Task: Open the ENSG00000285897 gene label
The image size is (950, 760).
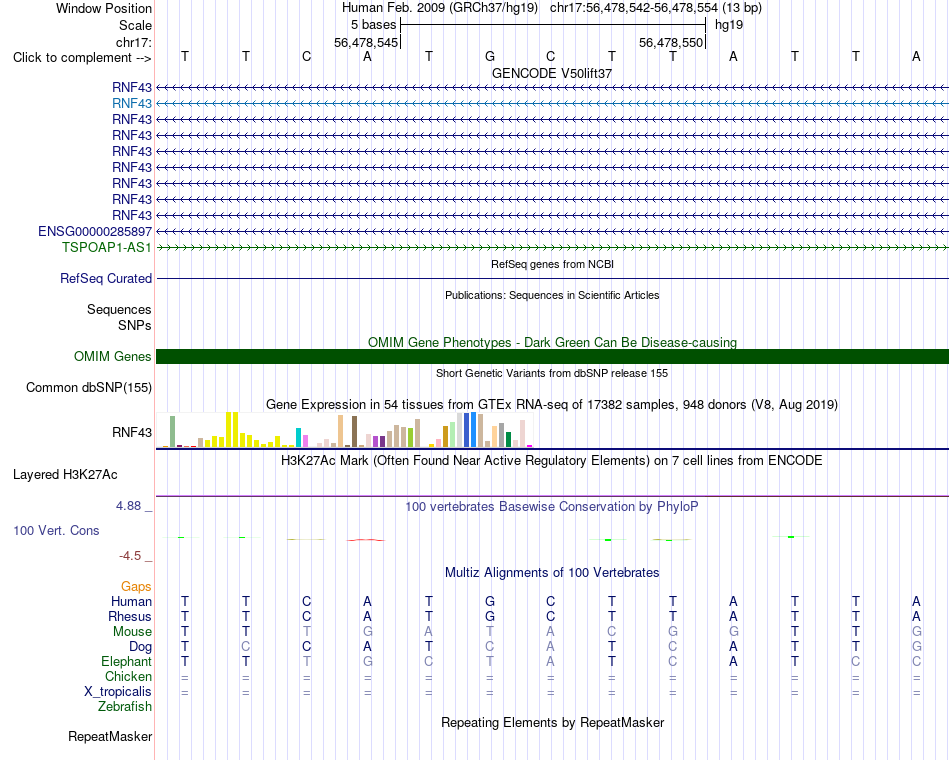Action: coord(95,232)
